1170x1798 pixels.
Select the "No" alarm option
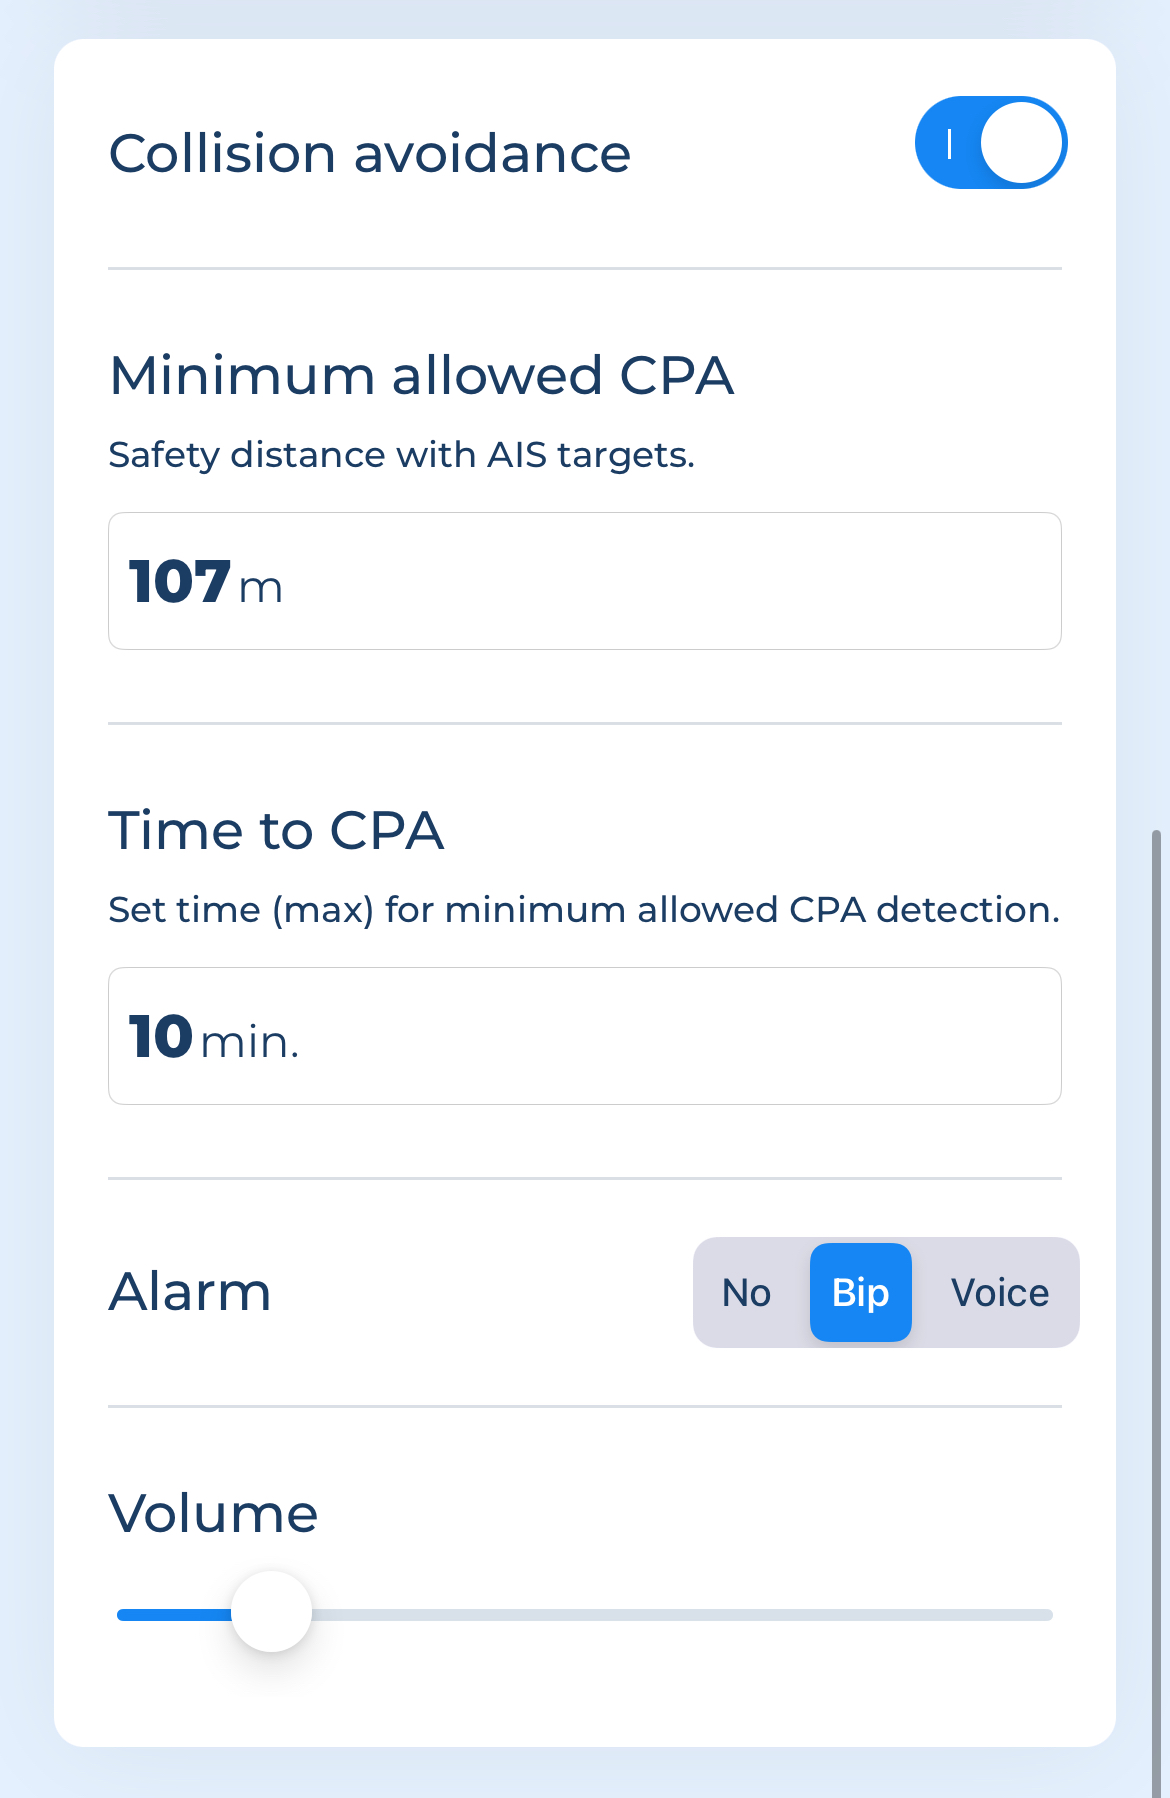coord(747,1293)
